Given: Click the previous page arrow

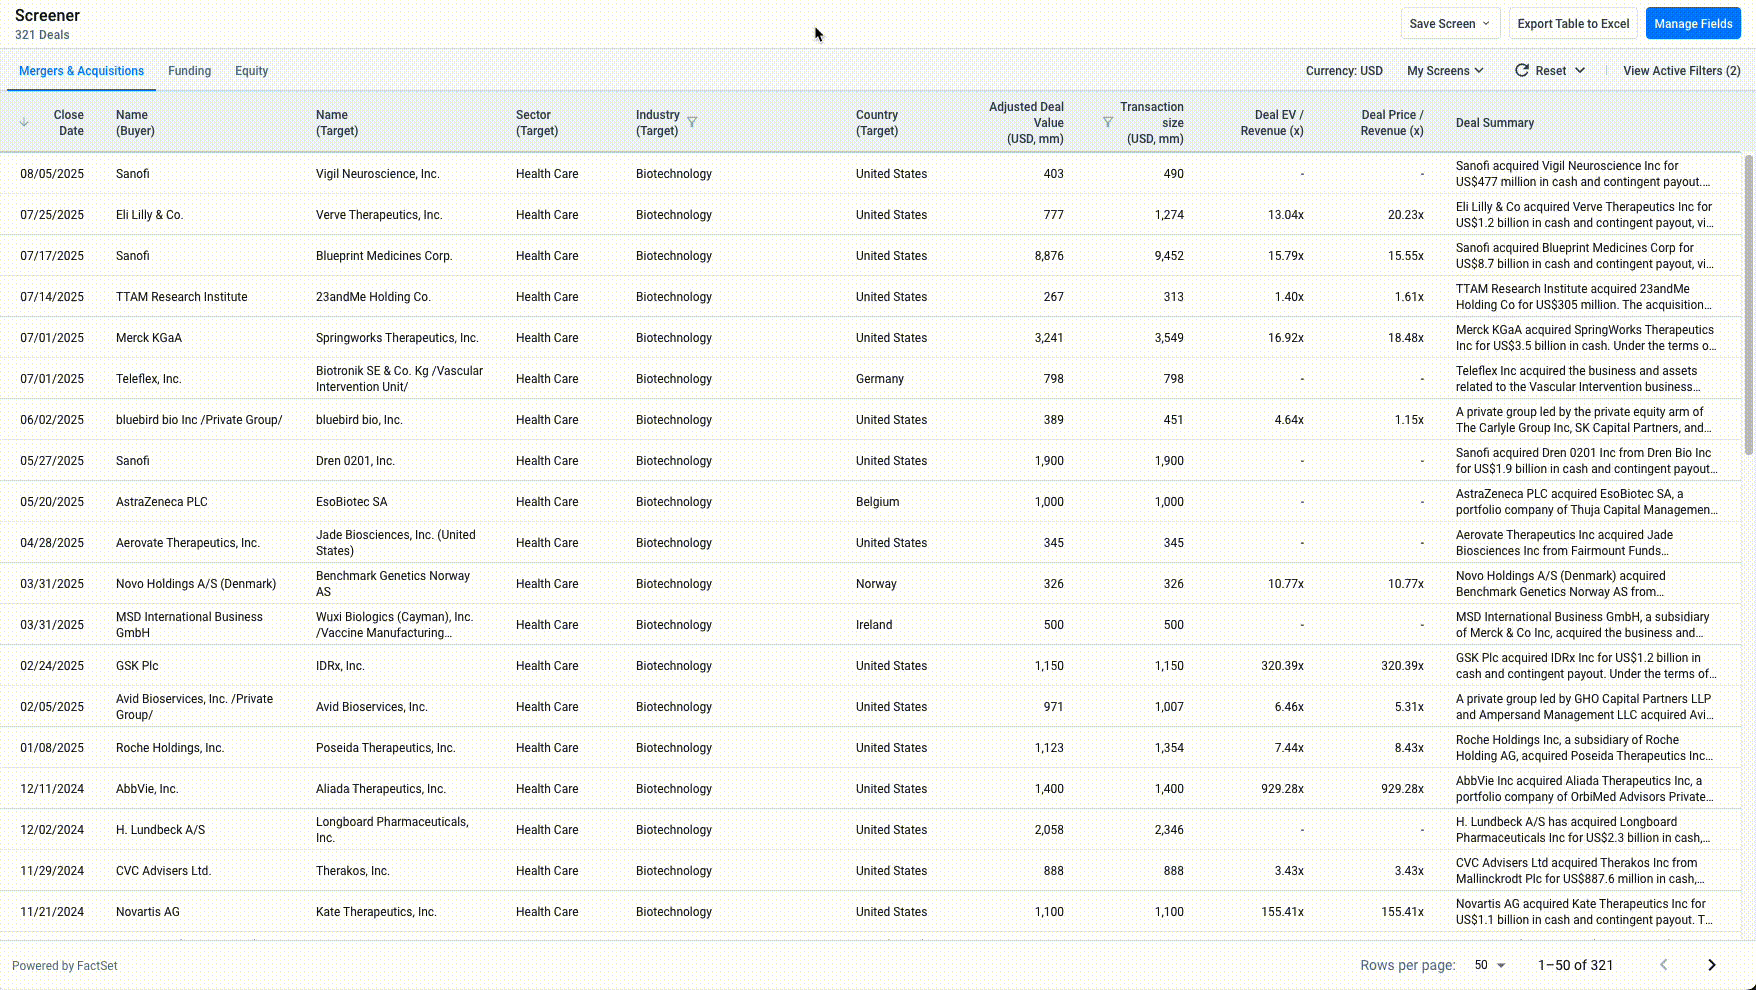Looking at the screenshot, I should 1664,965.
